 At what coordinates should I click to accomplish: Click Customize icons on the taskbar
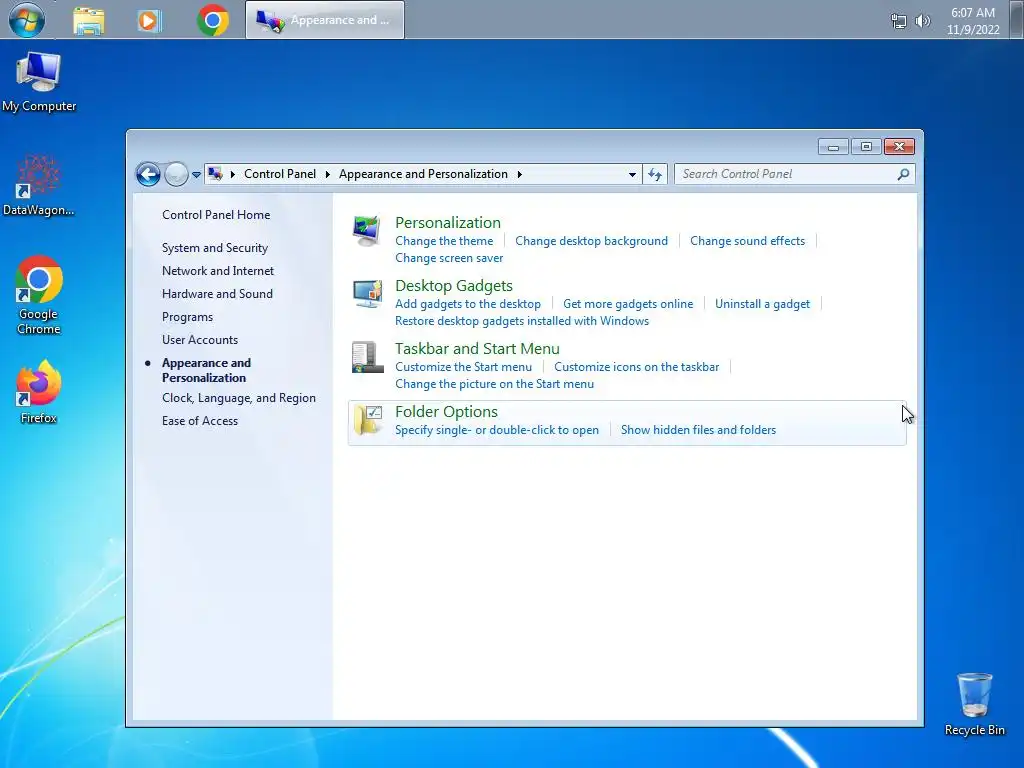(637, 367)
